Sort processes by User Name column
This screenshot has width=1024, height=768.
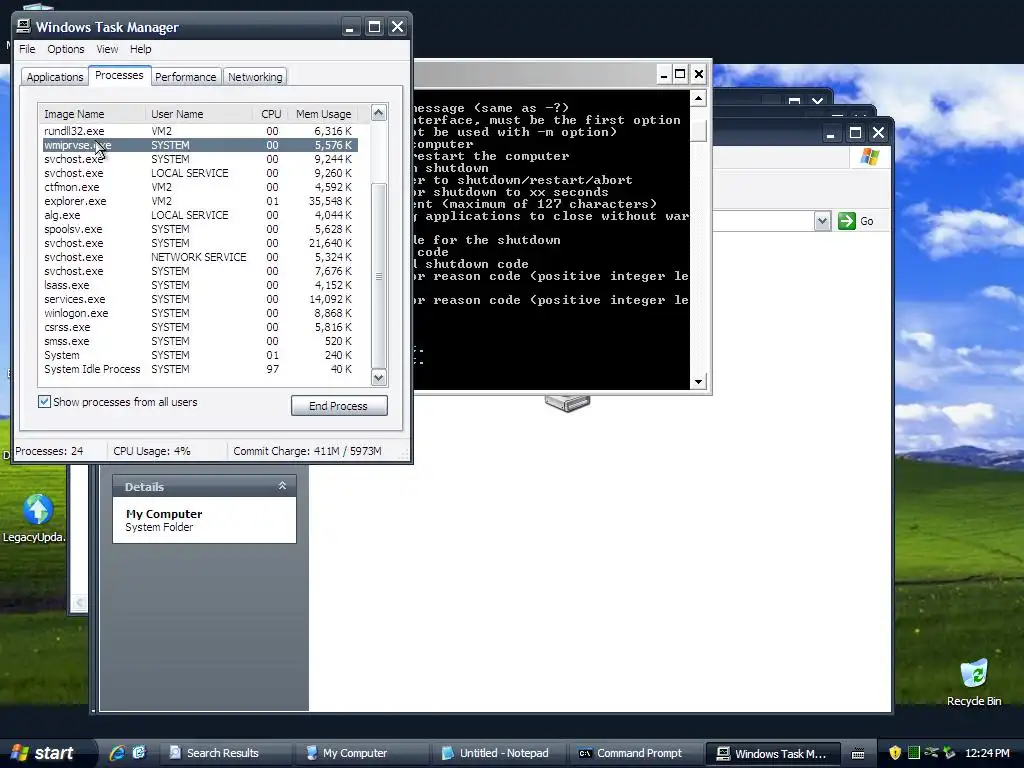tap(199, 114)
